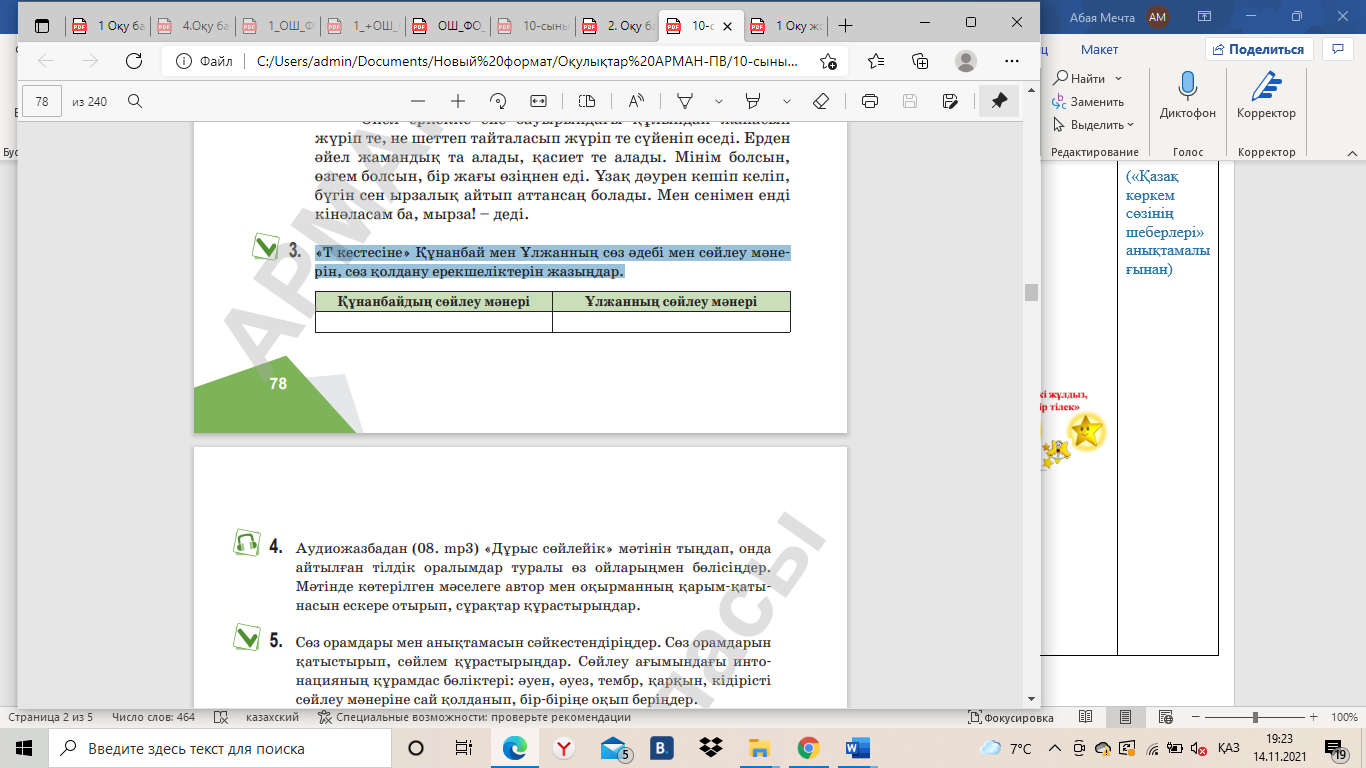Viewport: 1366px width, 768px height.
Task: Open the Windows Start menu
Action: (x=24, y=748)
